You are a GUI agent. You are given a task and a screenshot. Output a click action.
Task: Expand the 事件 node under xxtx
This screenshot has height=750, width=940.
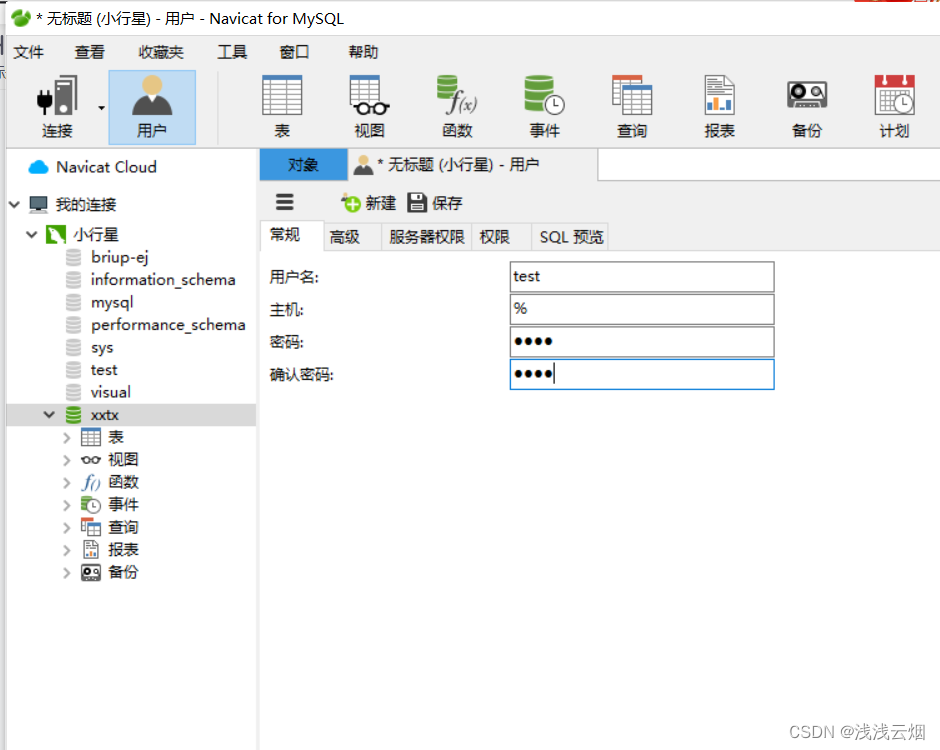(67, 505)
